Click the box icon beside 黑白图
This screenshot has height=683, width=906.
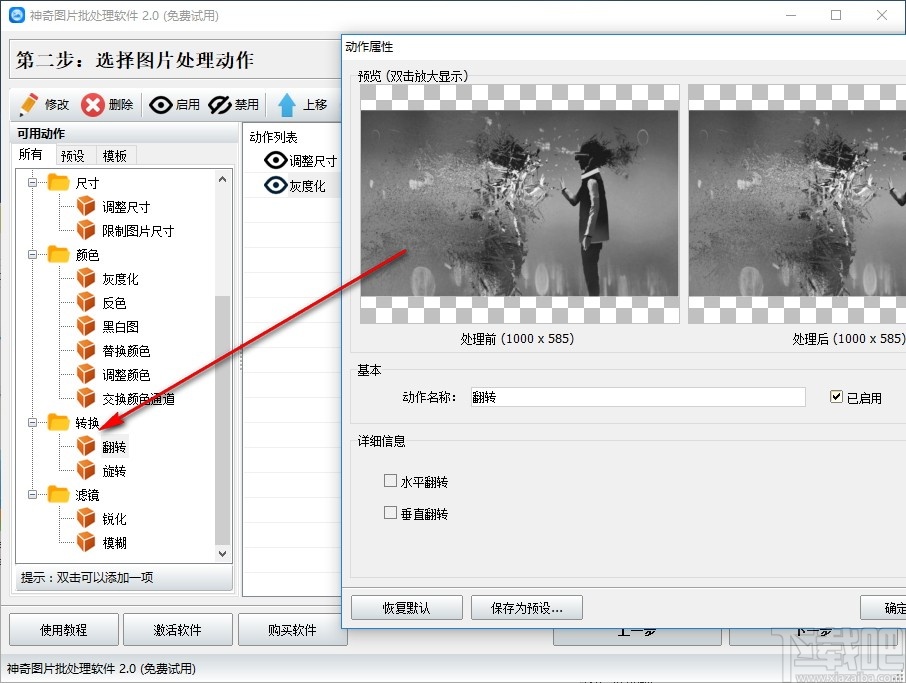[x=86, y=326]
